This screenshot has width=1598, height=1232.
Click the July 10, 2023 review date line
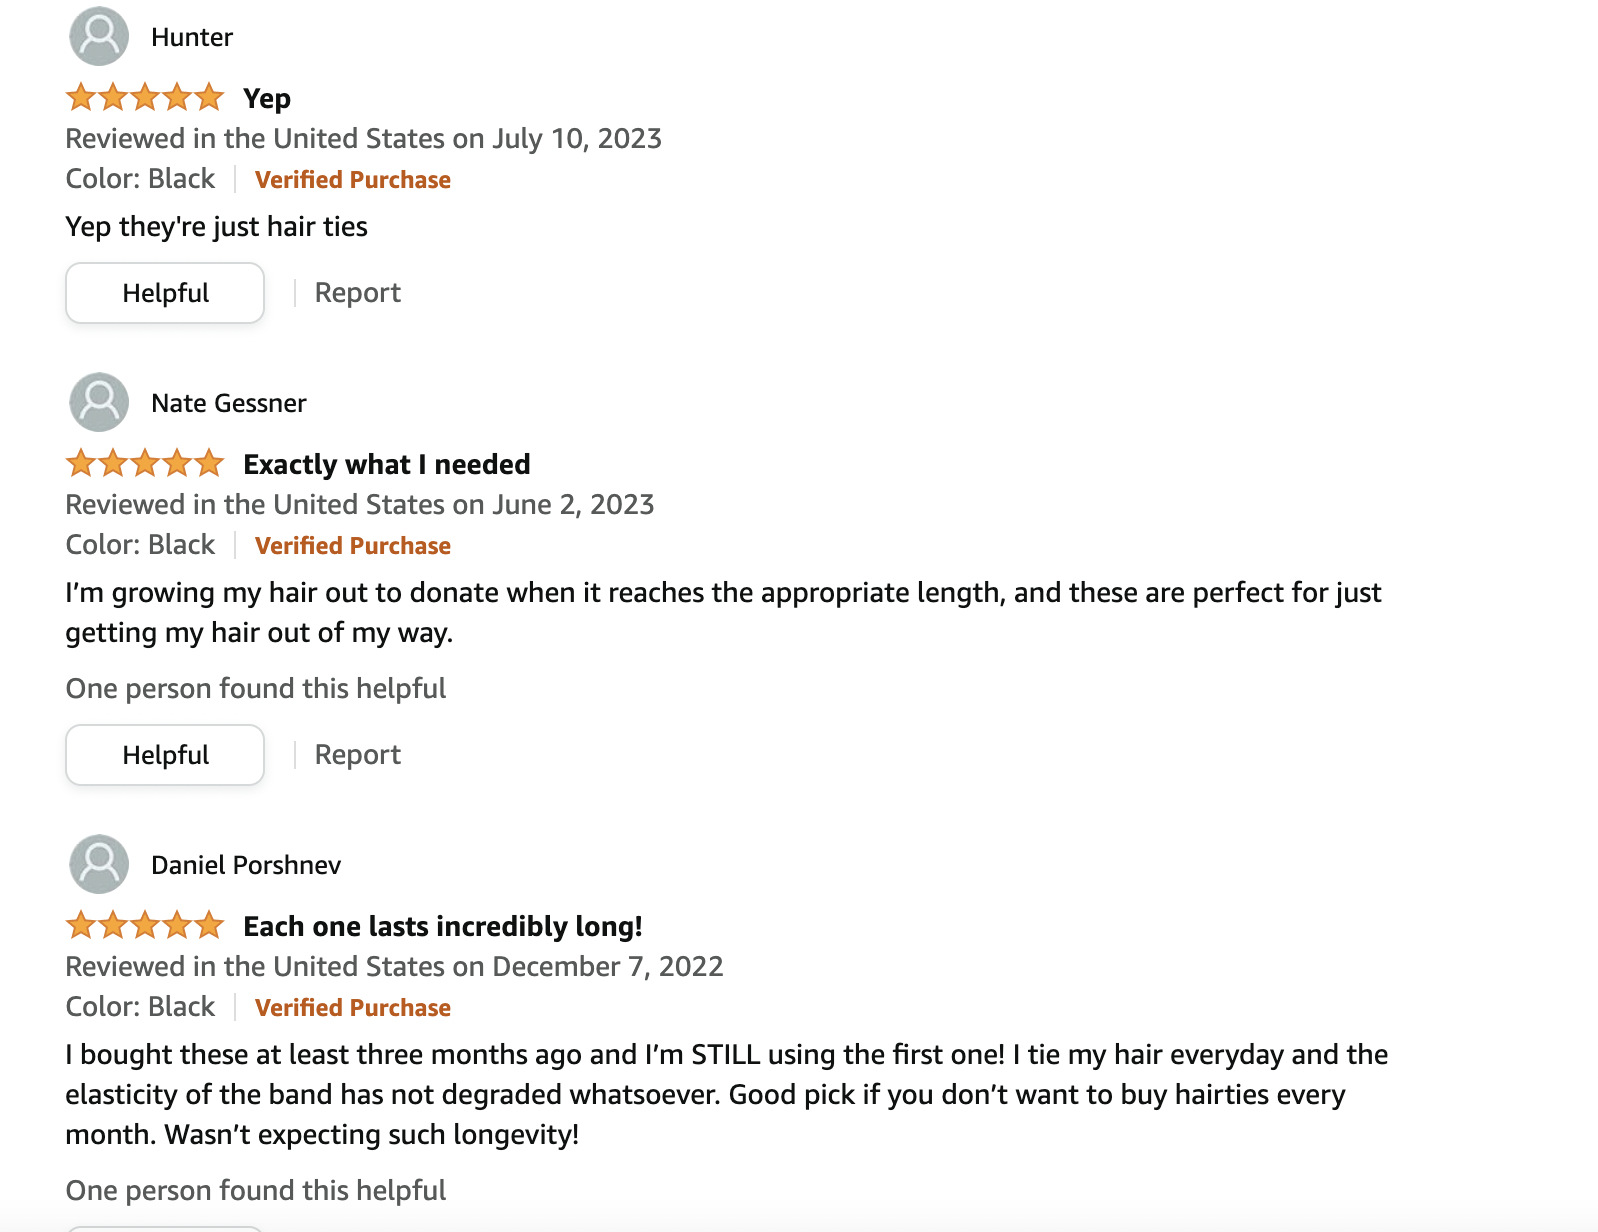coord(363,139)
